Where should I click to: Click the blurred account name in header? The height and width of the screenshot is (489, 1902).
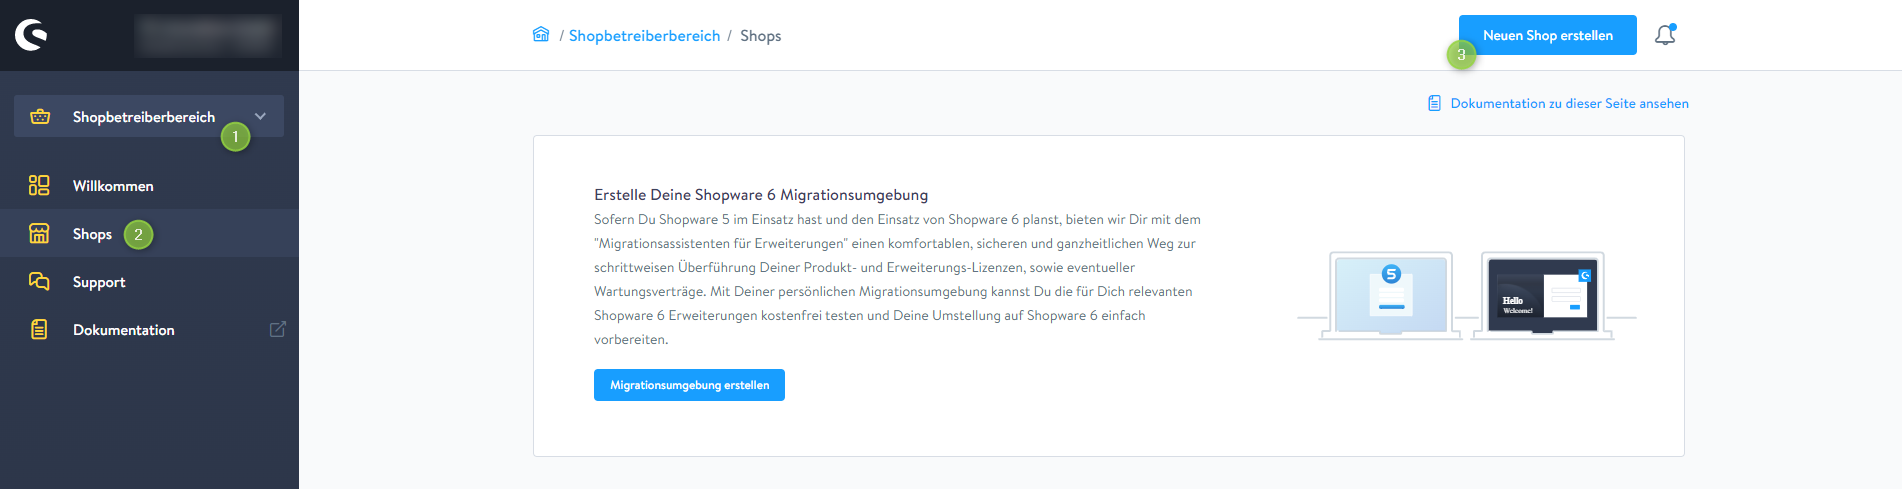click(x=208, y=35)
